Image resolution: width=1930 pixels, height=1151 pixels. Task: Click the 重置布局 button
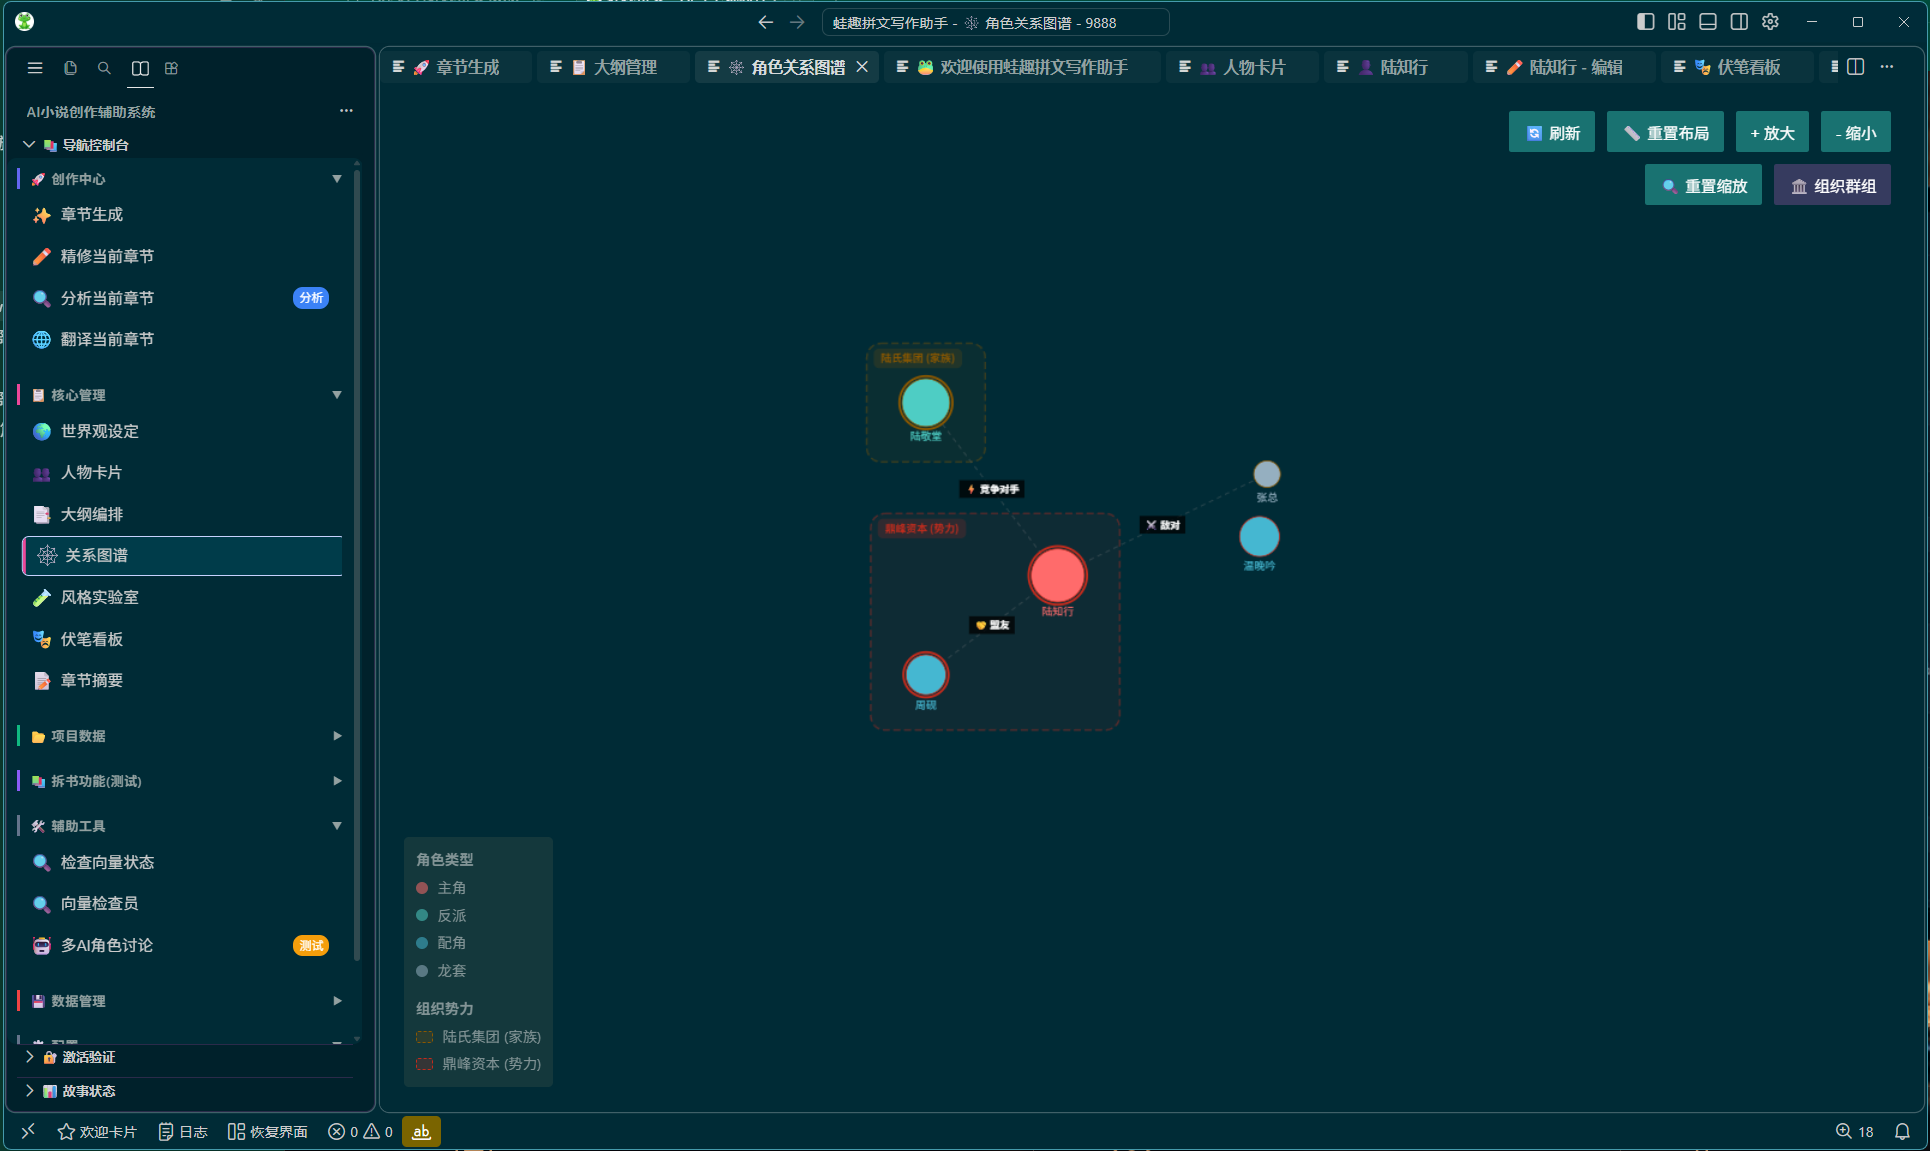(x=1666, y=132)
